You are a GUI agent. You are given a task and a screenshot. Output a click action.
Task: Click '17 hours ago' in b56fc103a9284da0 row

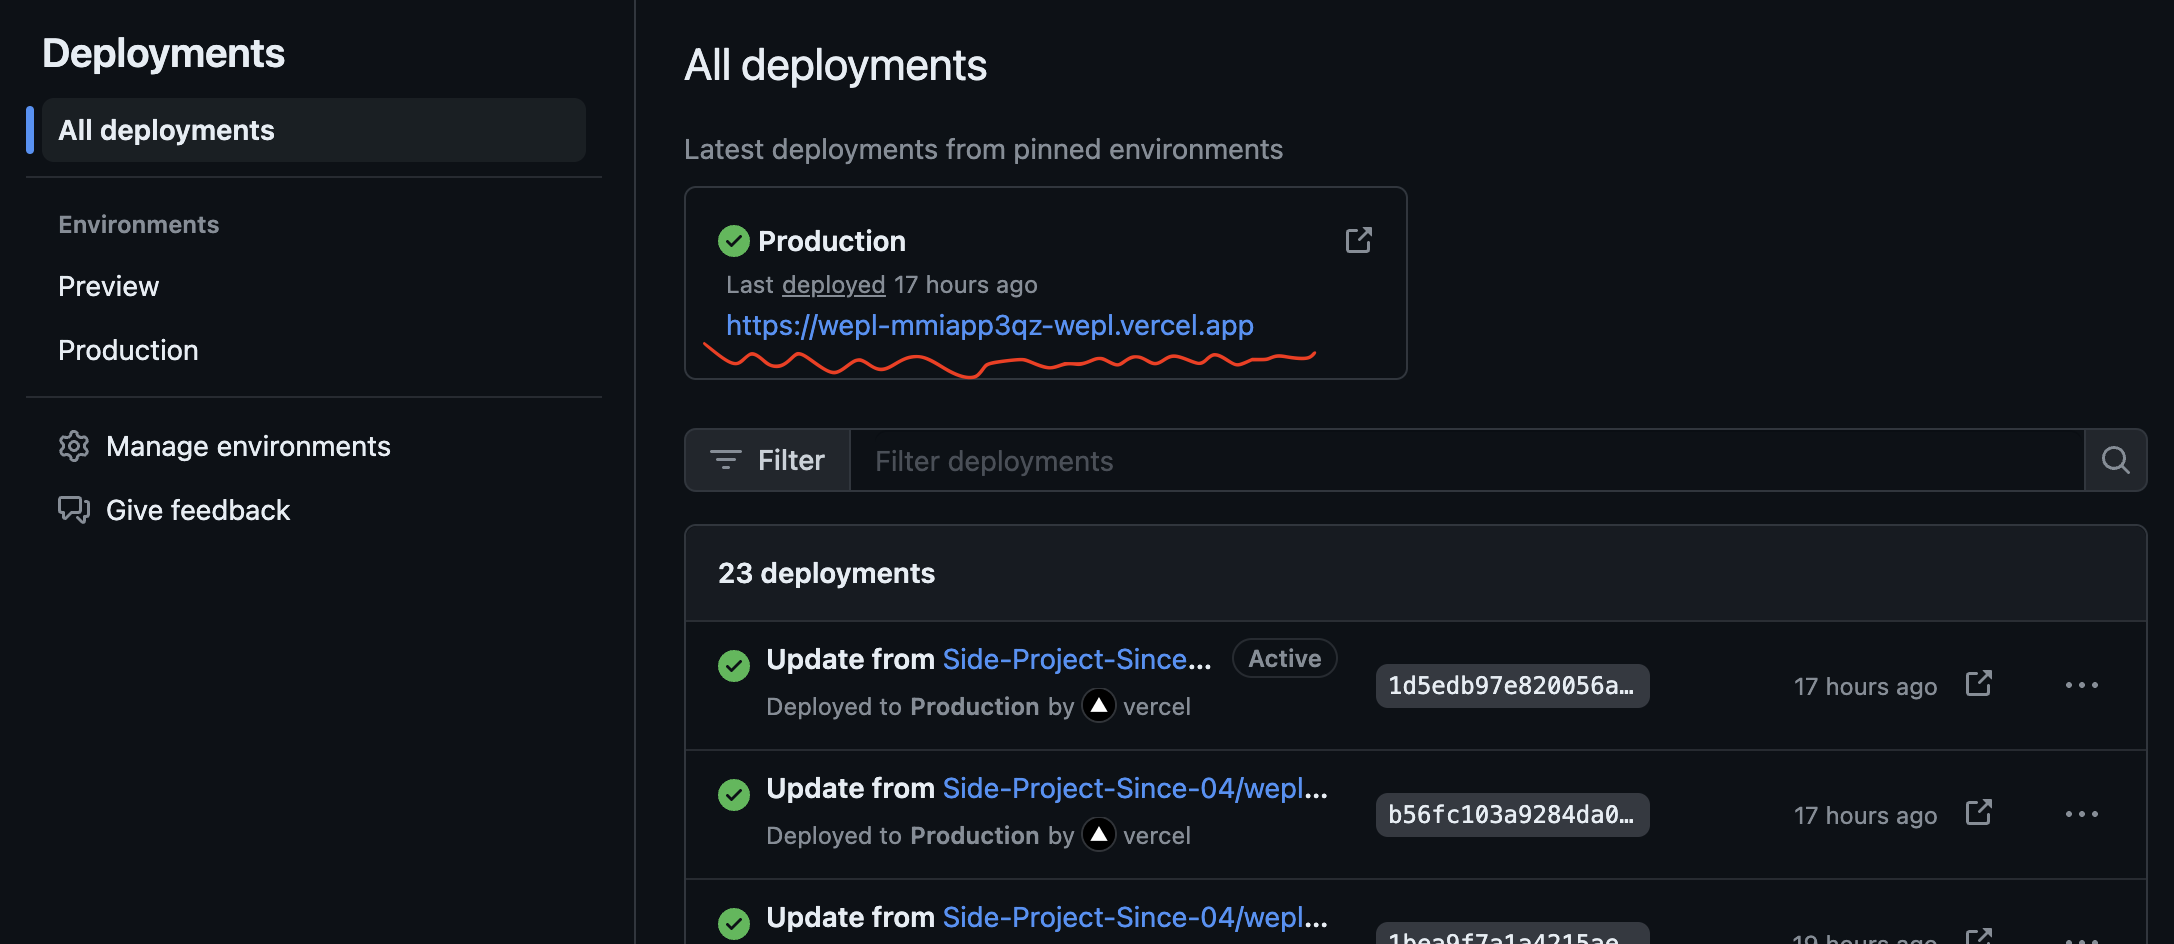point(1865,815)
